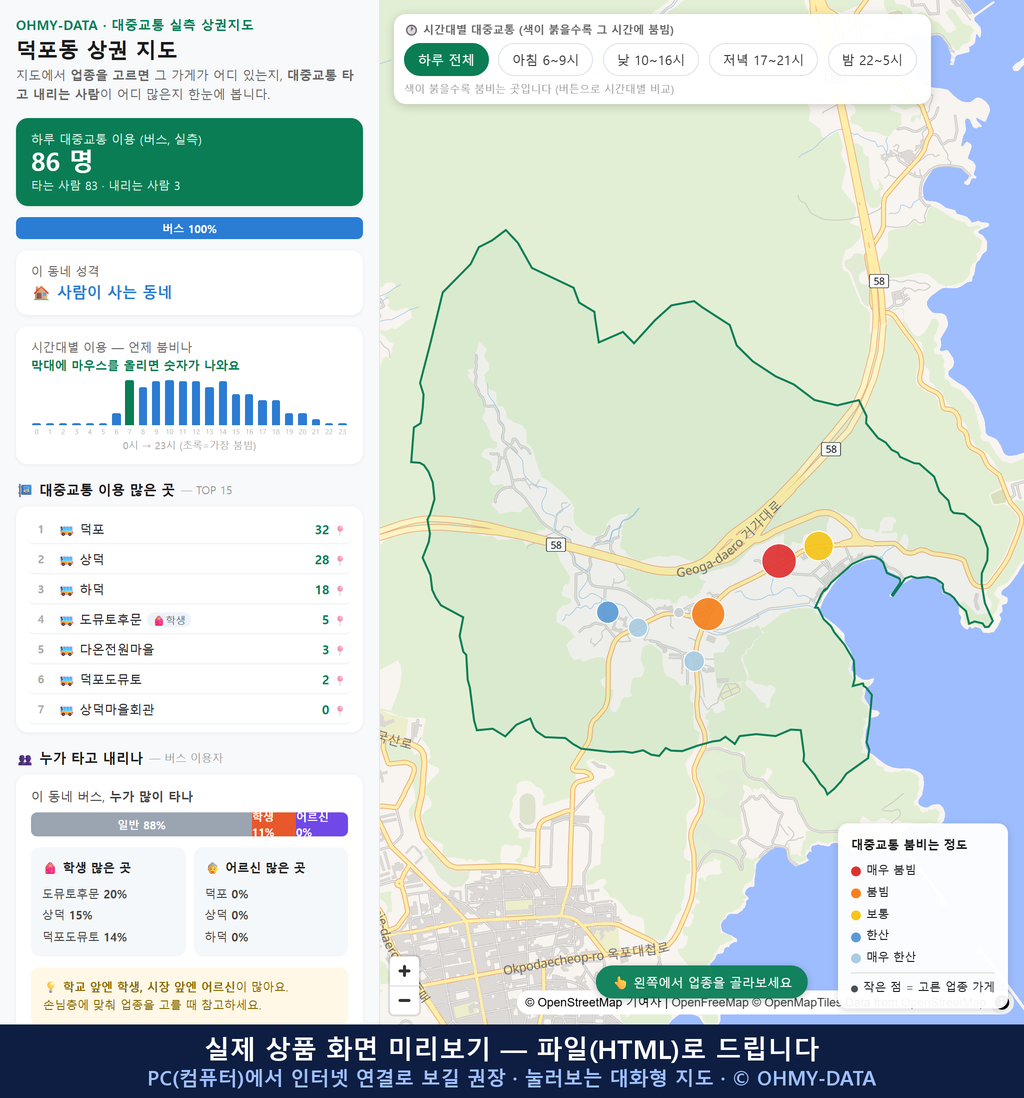
Task: Click the 덕포도뮤토 14% entry
Action: point(85,938)
